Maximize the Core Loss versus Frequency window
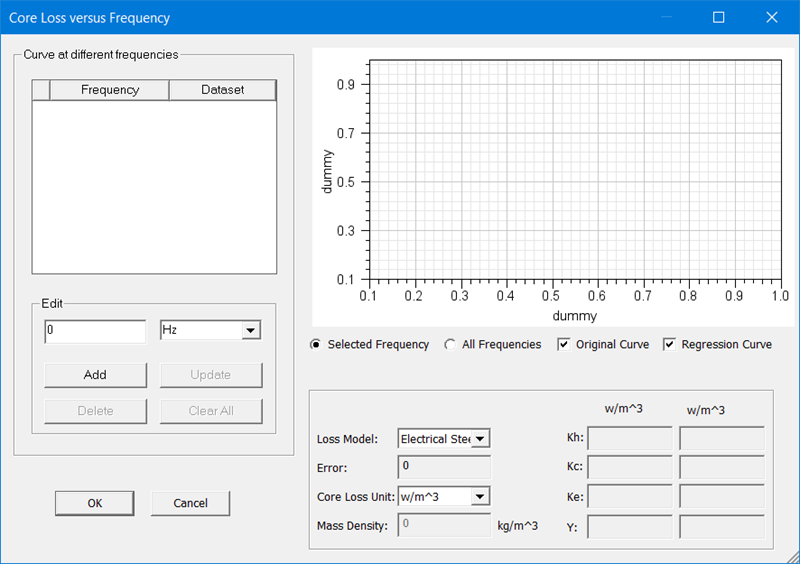 (x=718, y=18)
